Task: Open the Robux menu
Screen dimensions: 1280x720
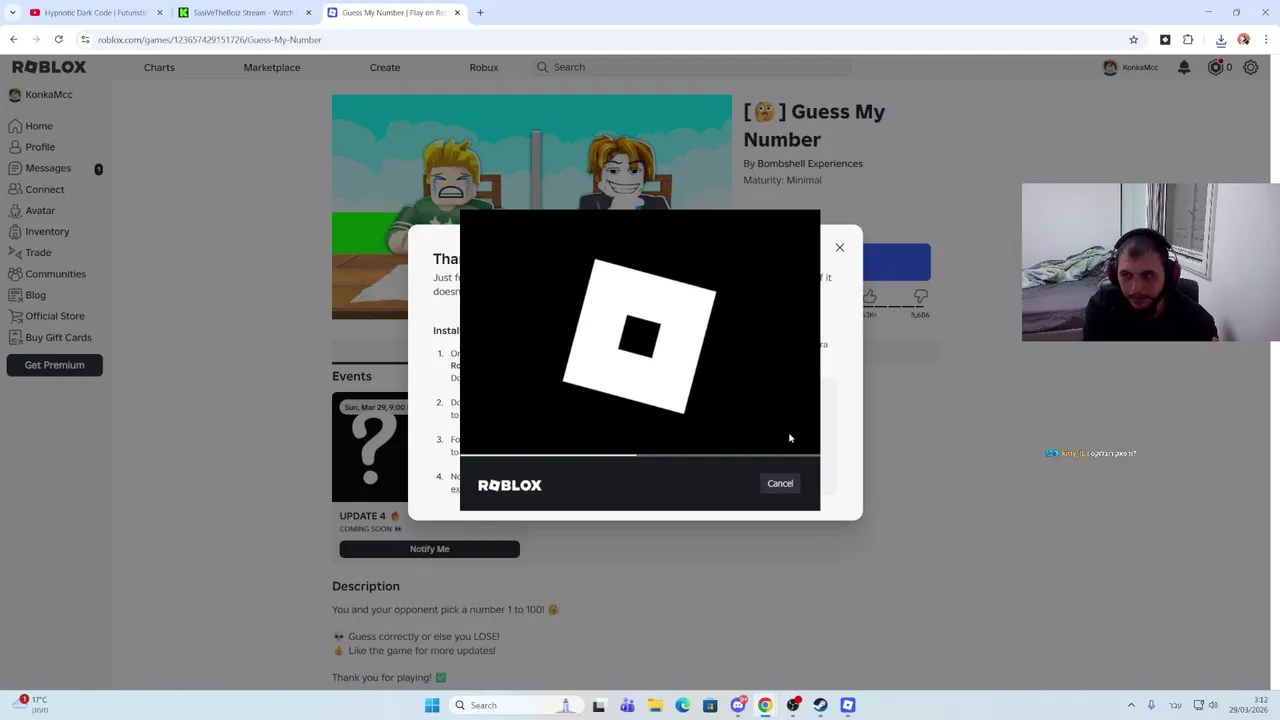Action: tap(484, 67)
